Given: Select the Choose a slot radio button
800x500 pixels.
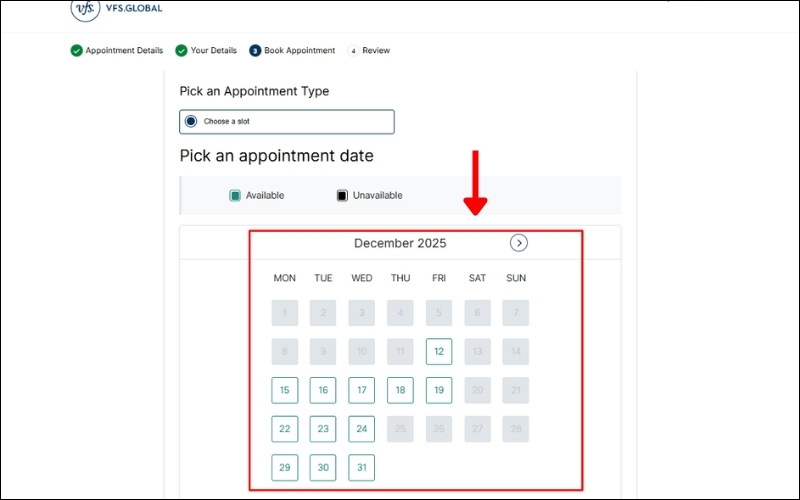Looking at the screenshot, I should [191, 122].
